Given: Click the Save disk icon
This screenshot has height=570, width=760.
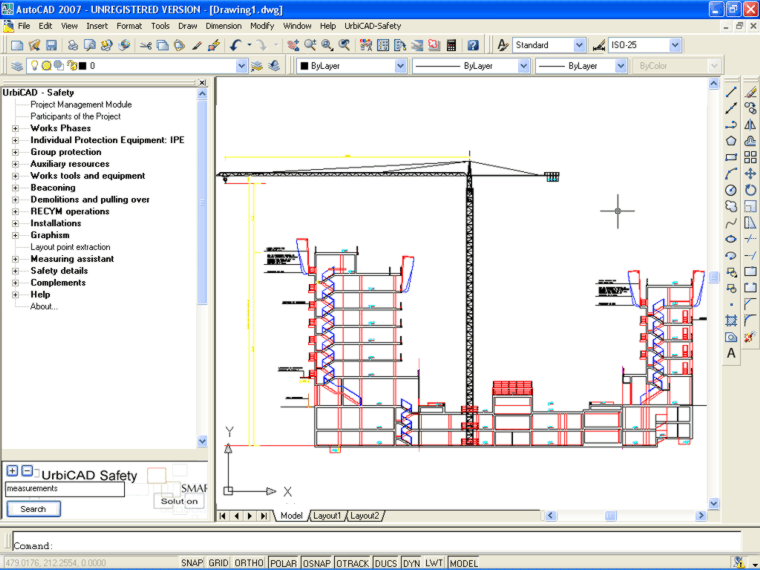Looking at the screenshot, I should point(51,45).
